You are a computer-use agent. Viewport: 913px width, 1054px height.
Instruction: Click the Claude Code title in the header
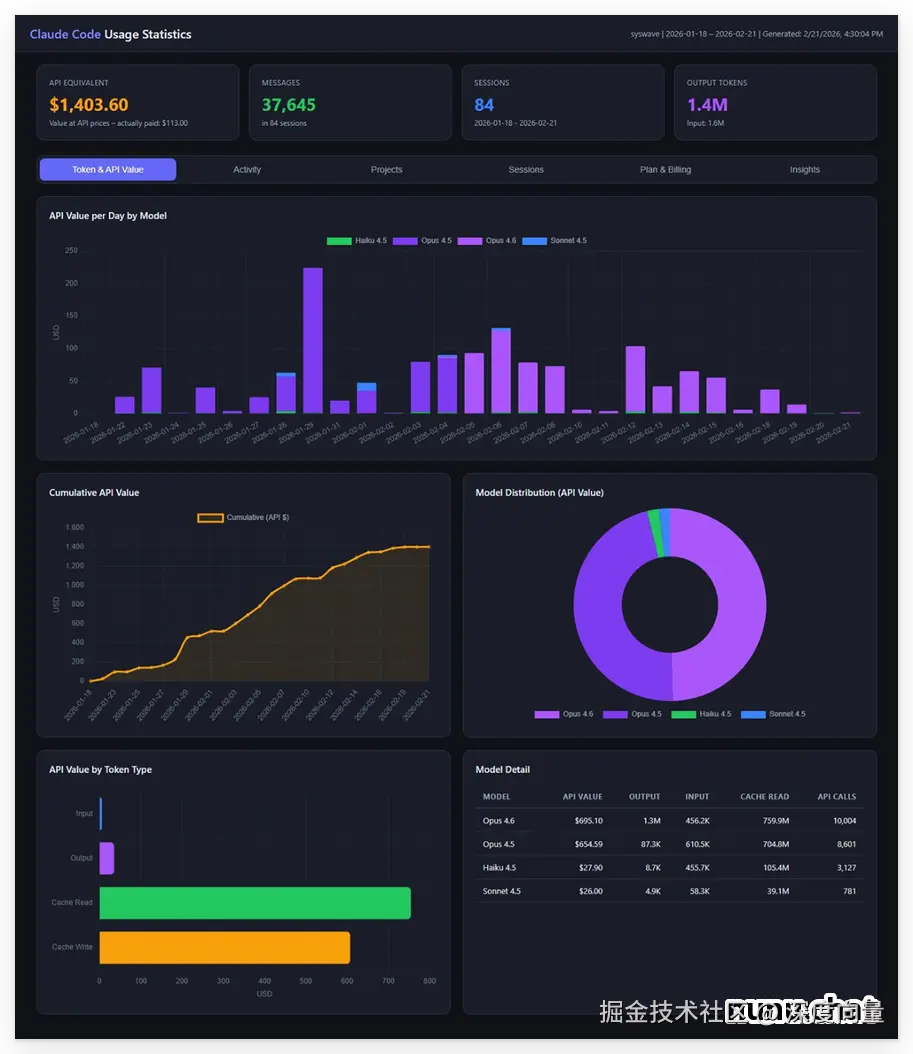point(64,33)
